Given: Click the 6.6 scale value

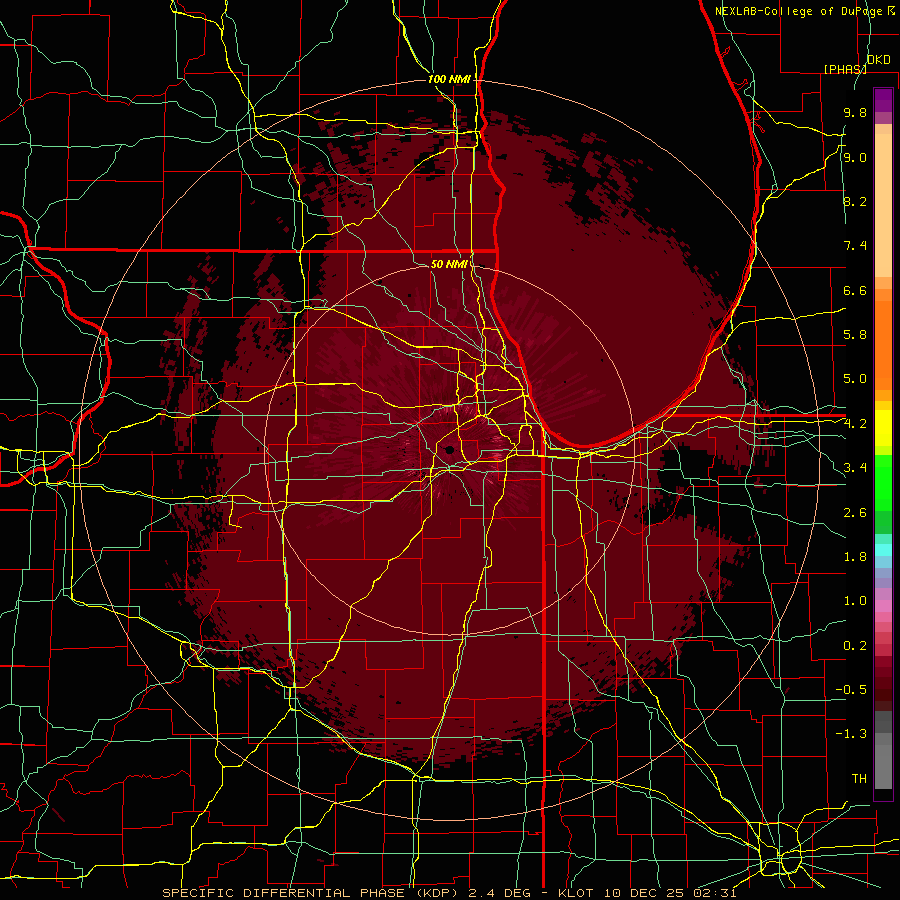Looking at the screenshot, I should tap(855, 291).
